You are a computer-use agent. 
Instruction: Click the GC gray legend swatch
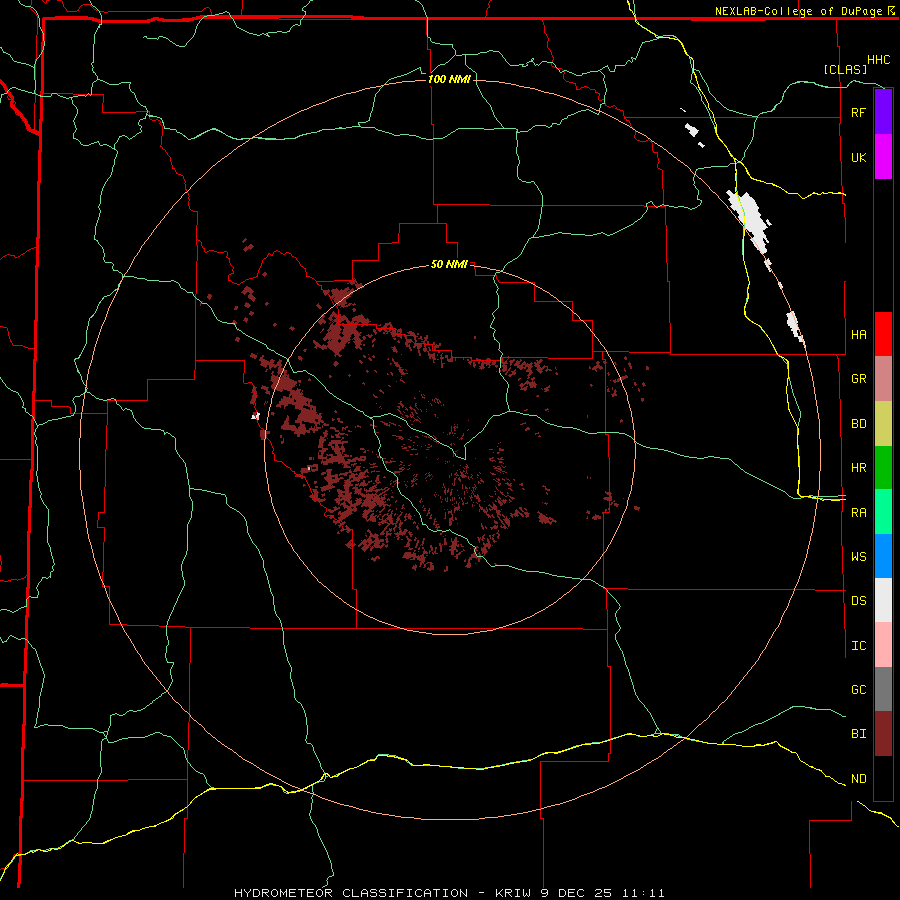tap(883, 689)
